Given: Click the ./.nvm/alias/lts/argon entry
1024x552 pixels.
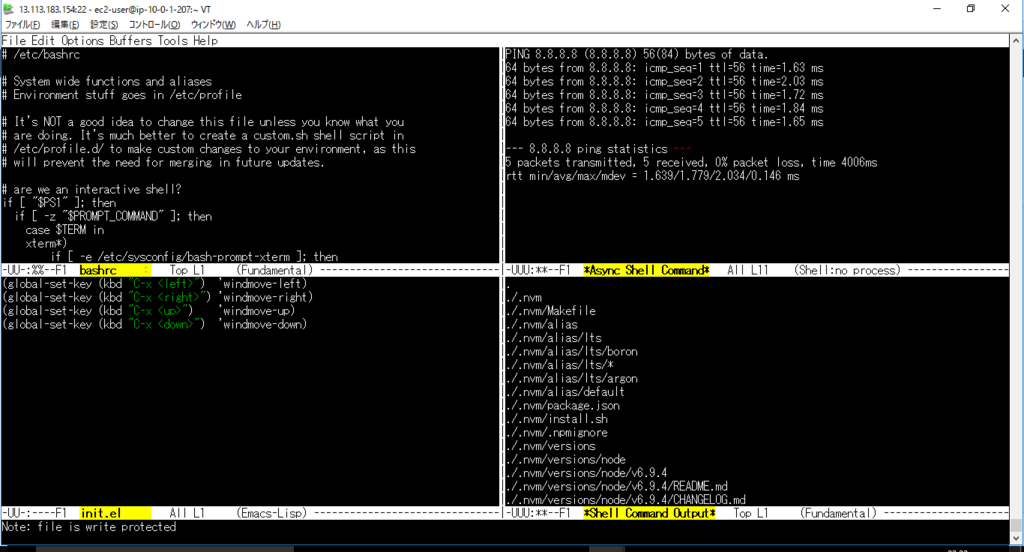Looking at the screenshot, I should point(571,379).
